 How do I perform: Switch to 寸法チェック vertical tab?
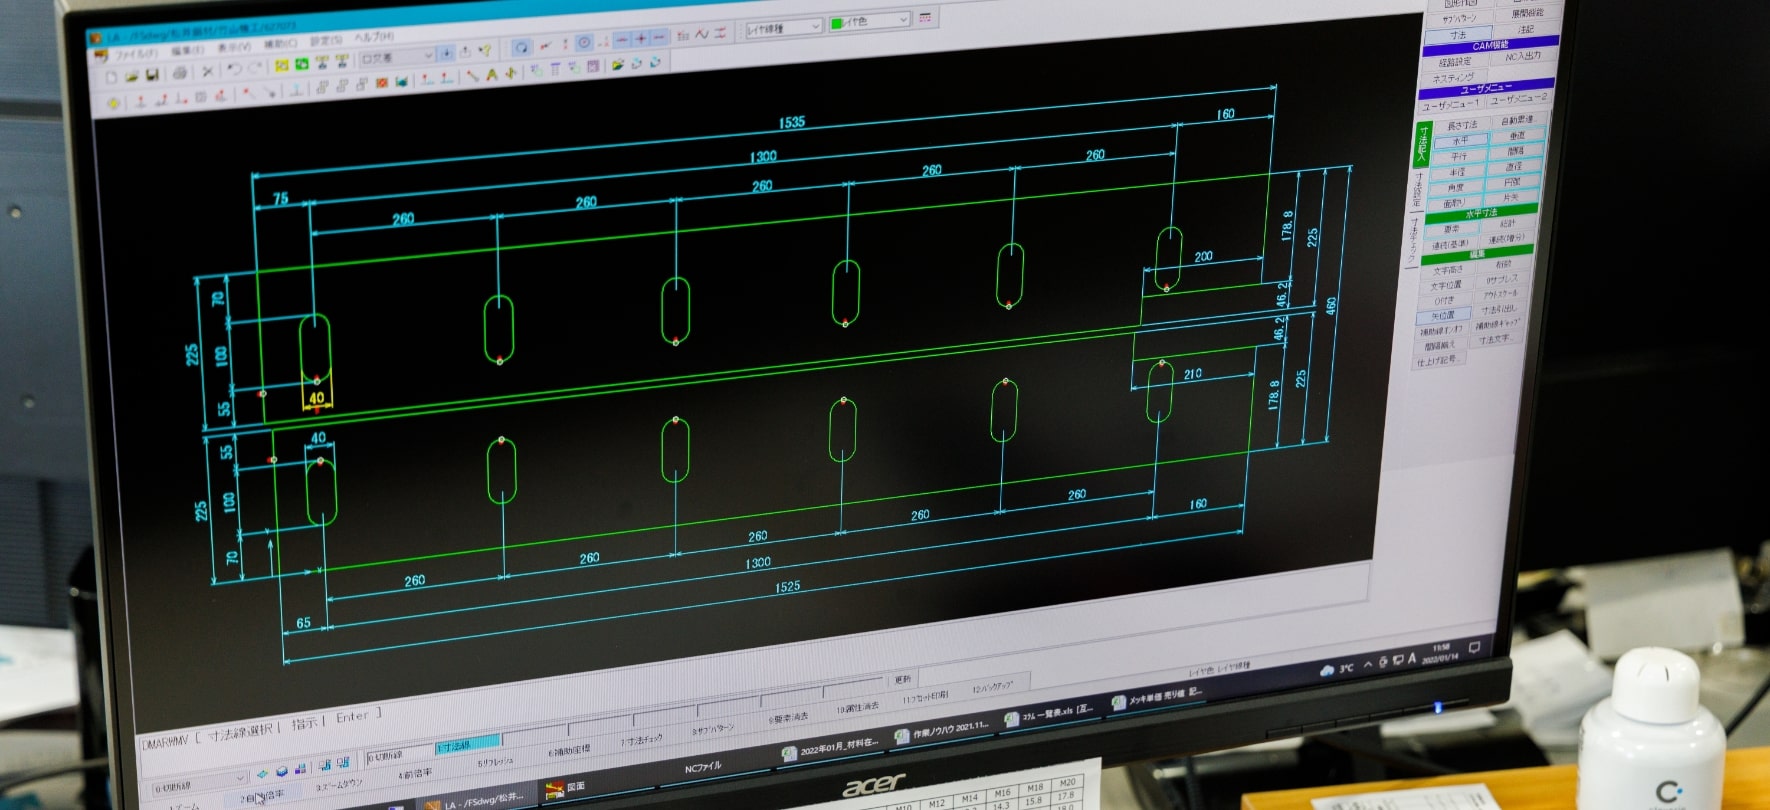[1413, 241]
